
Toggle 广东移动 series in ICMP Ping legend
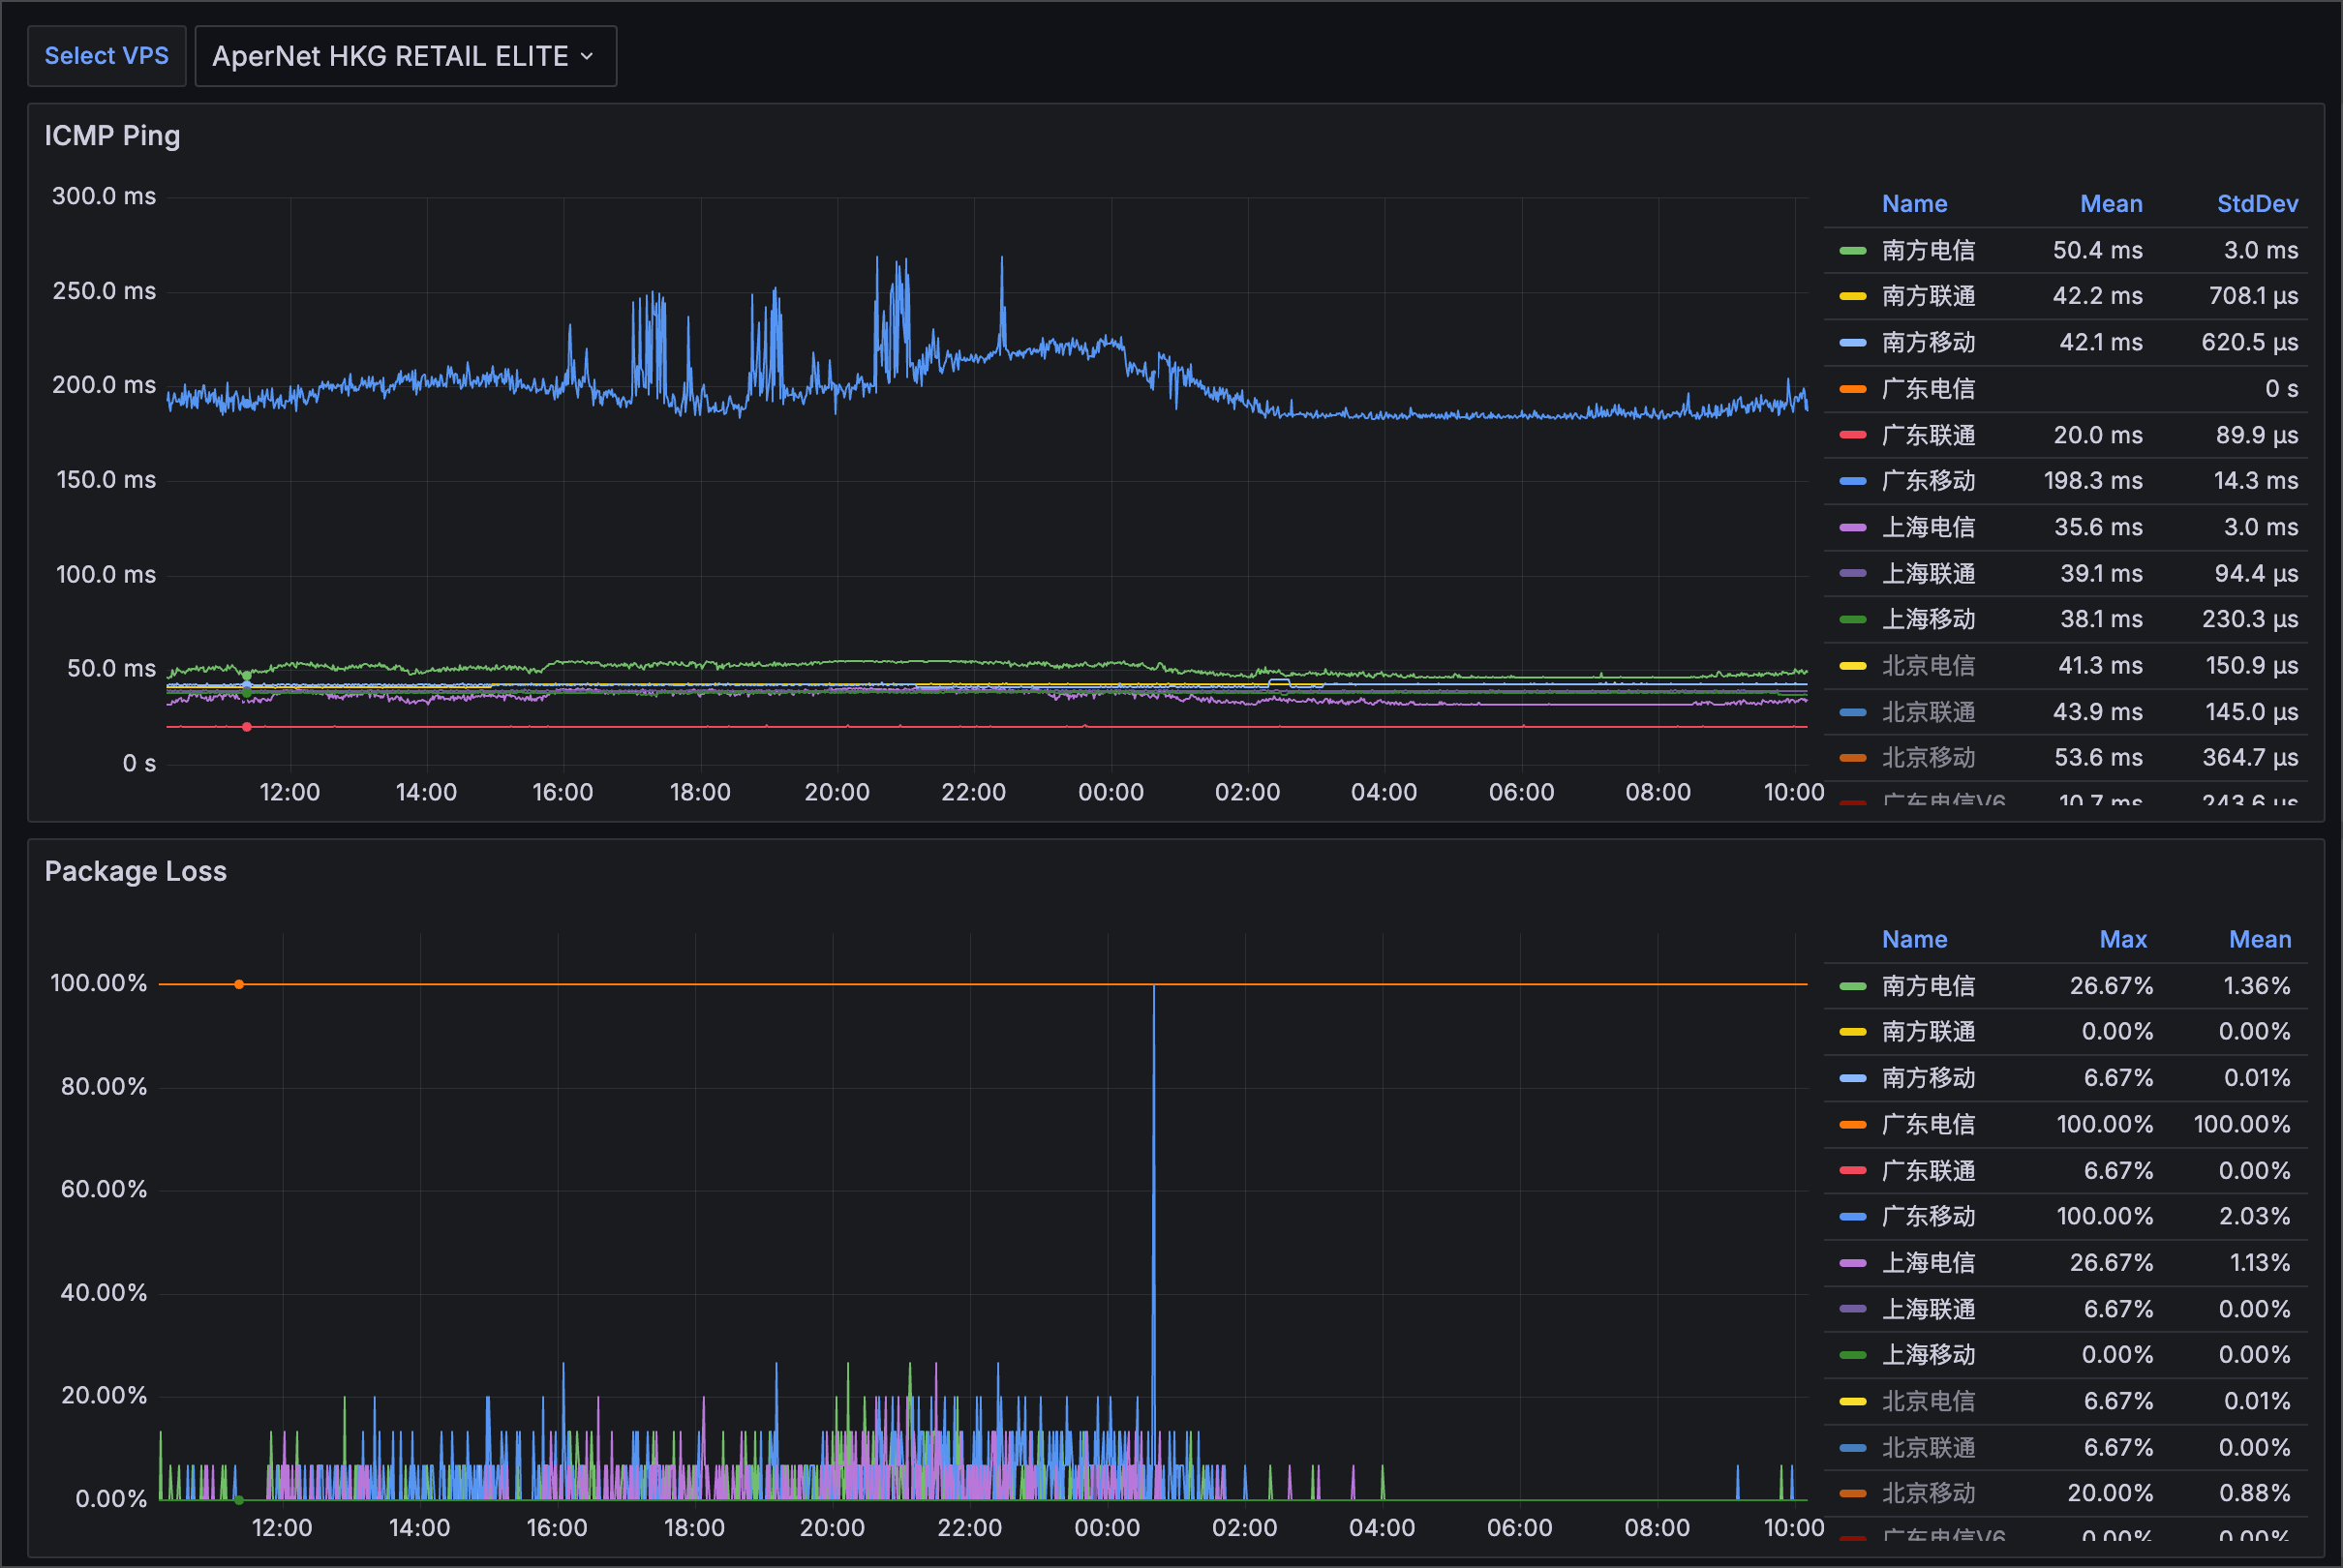(1928, 481)
